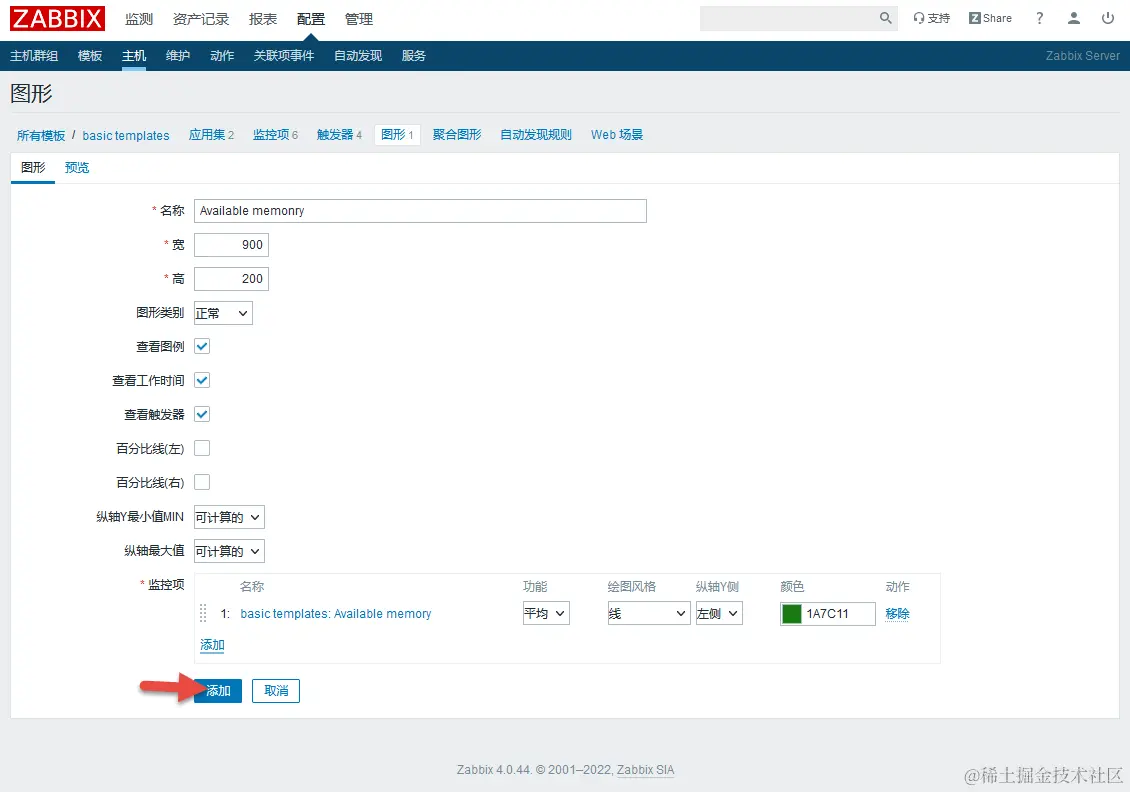Open the 功能 dropdown showing 平均
Image resolution: width=1130 pixels, height=792 pixels.
(545, 613)
